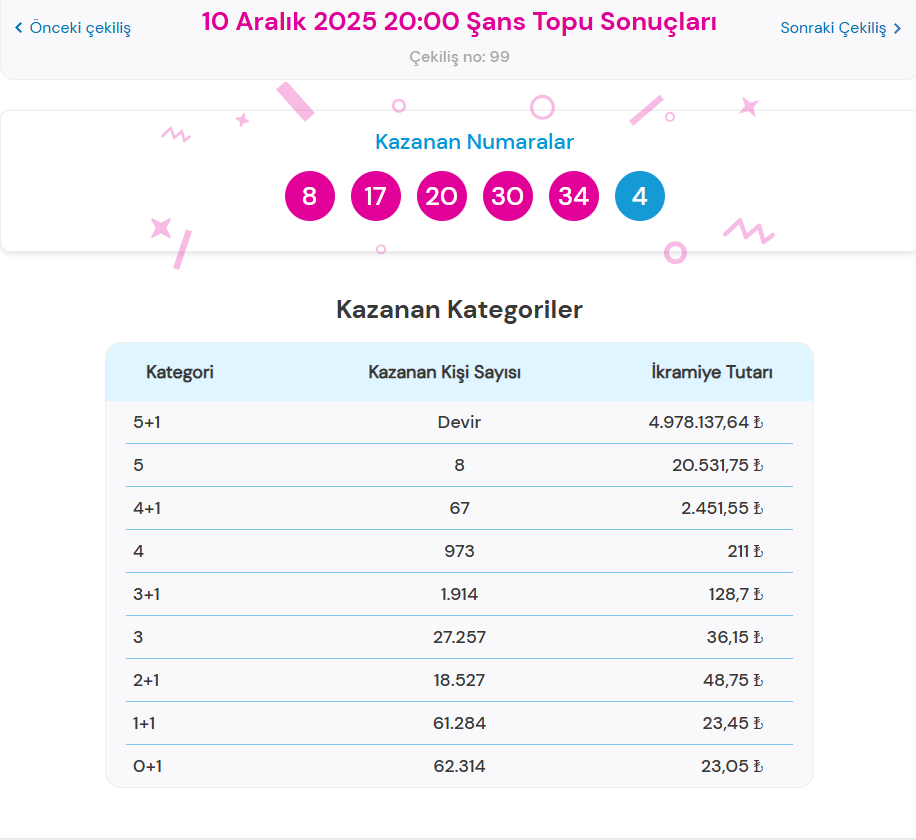This screenshot has width=916, height=840.
Task: Select the pink ball showing number 8
Action: point(310,196)
